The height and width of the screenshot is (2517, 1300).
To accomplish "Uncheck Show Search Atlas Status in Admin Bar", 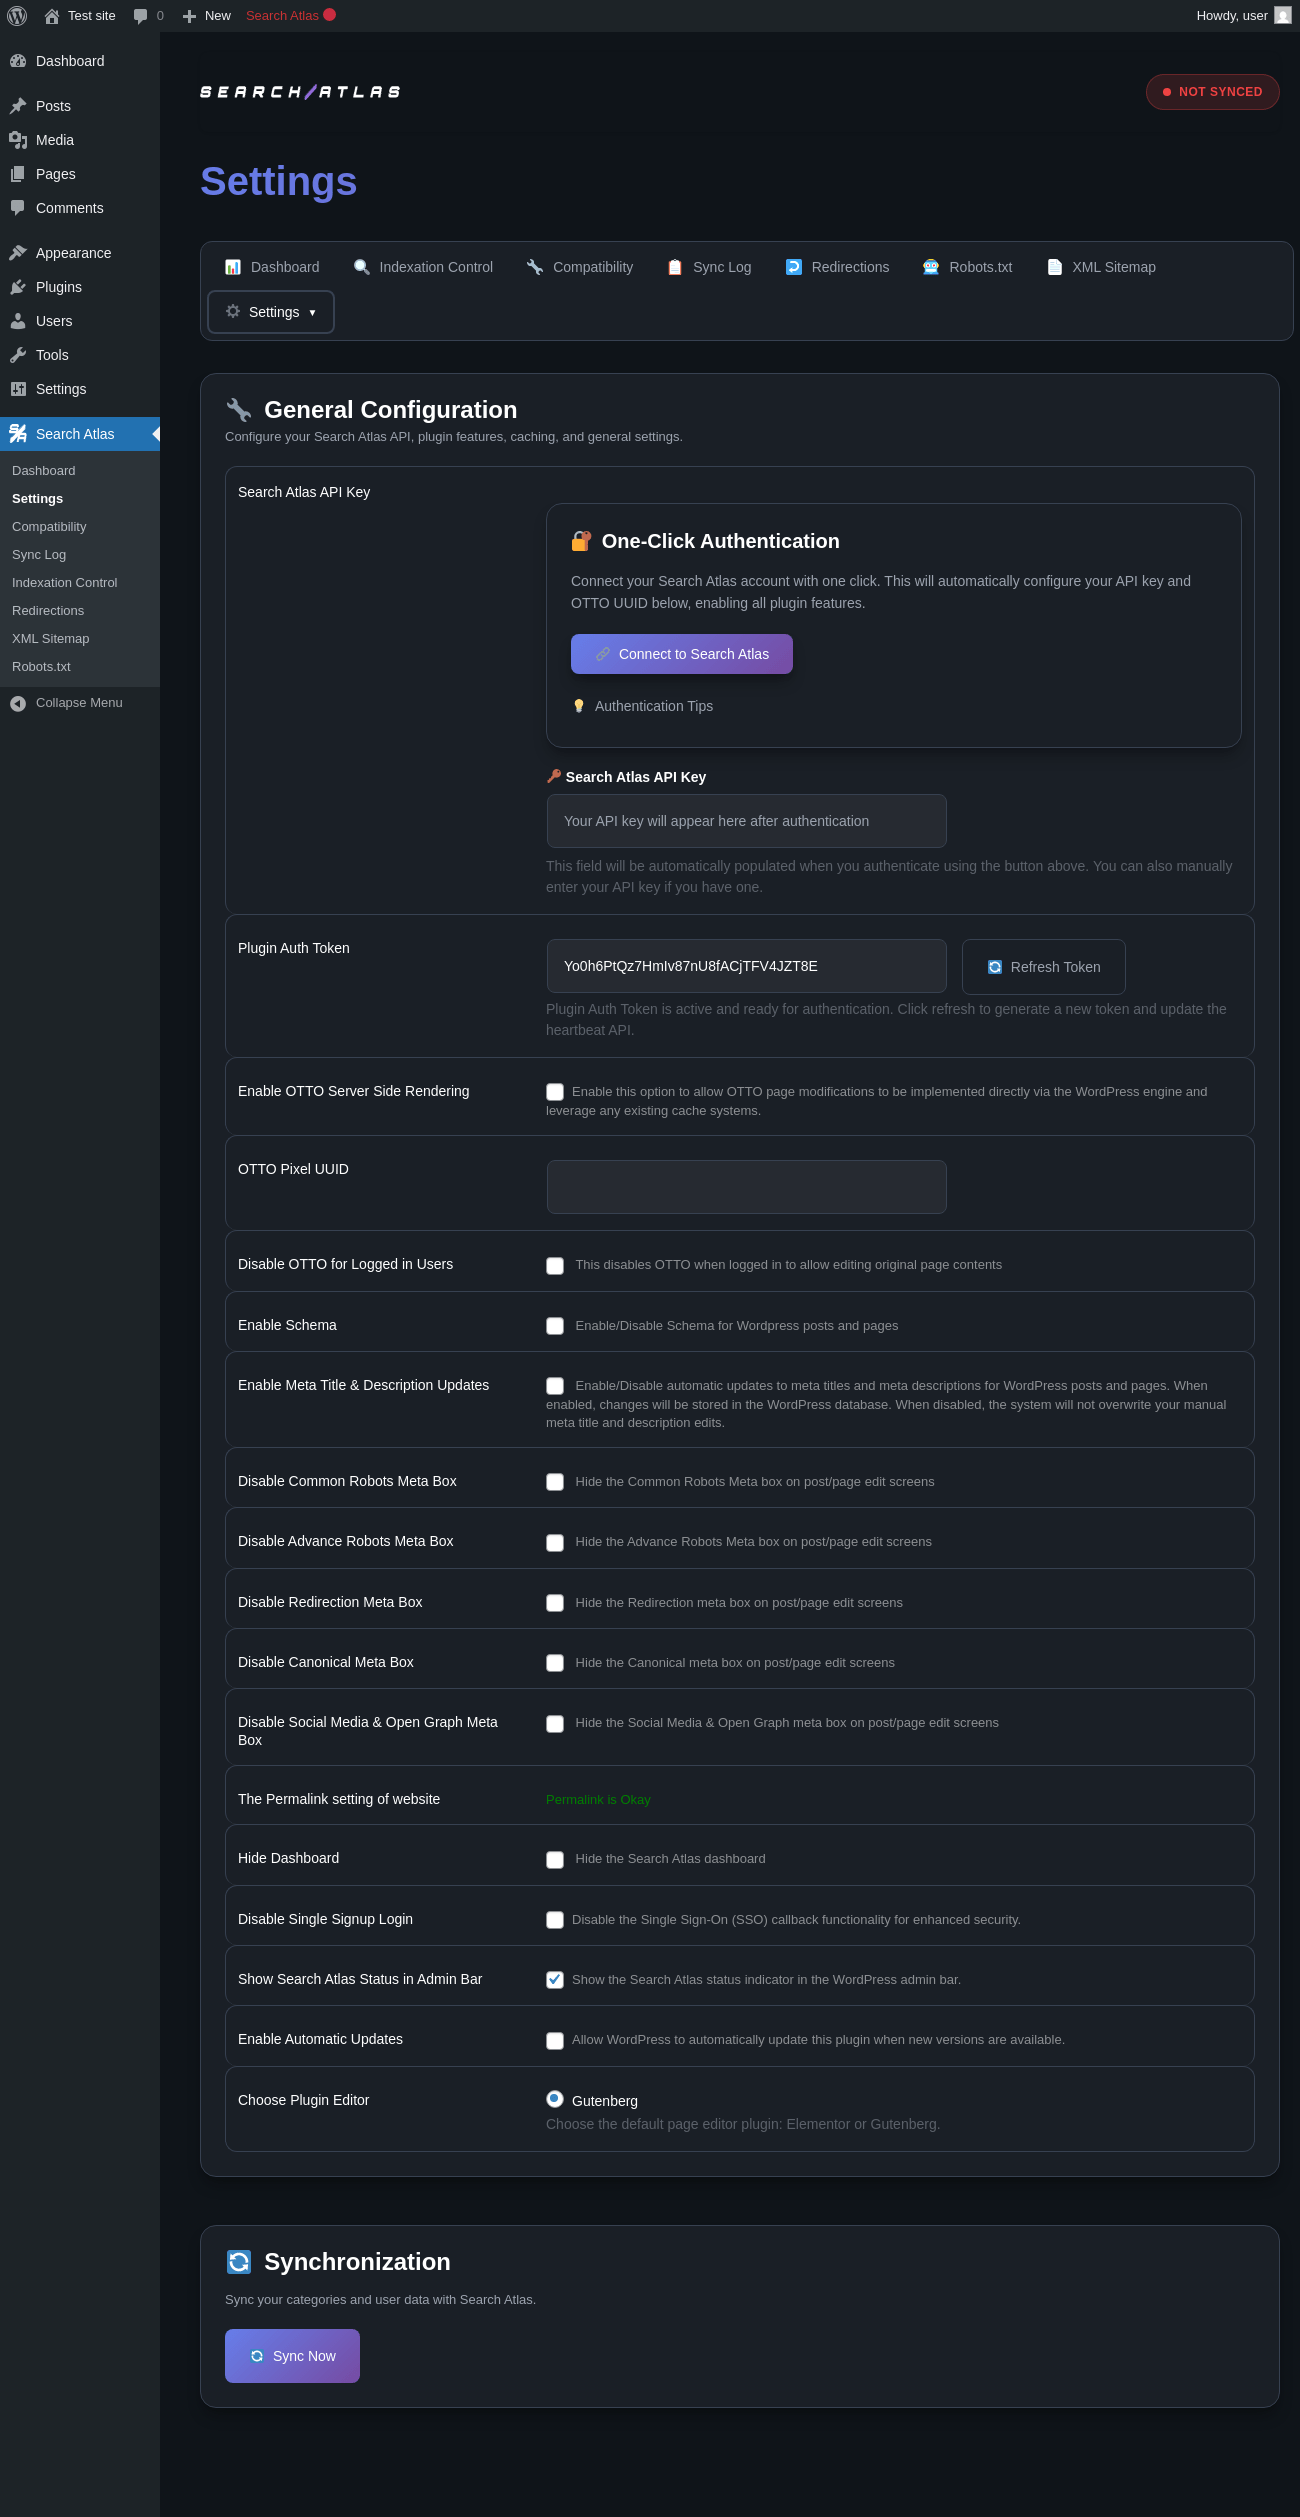I will (x=555, y=1980).
